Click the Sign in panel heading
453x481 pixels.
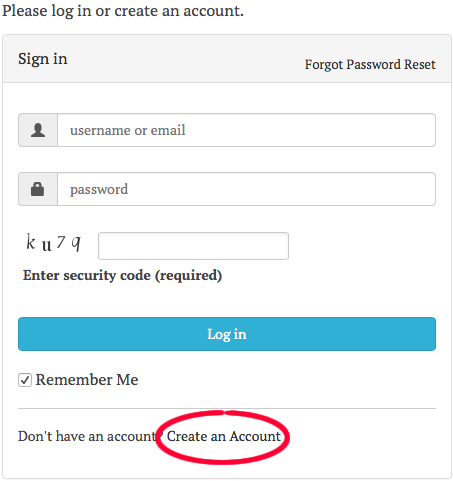(43, 59)
